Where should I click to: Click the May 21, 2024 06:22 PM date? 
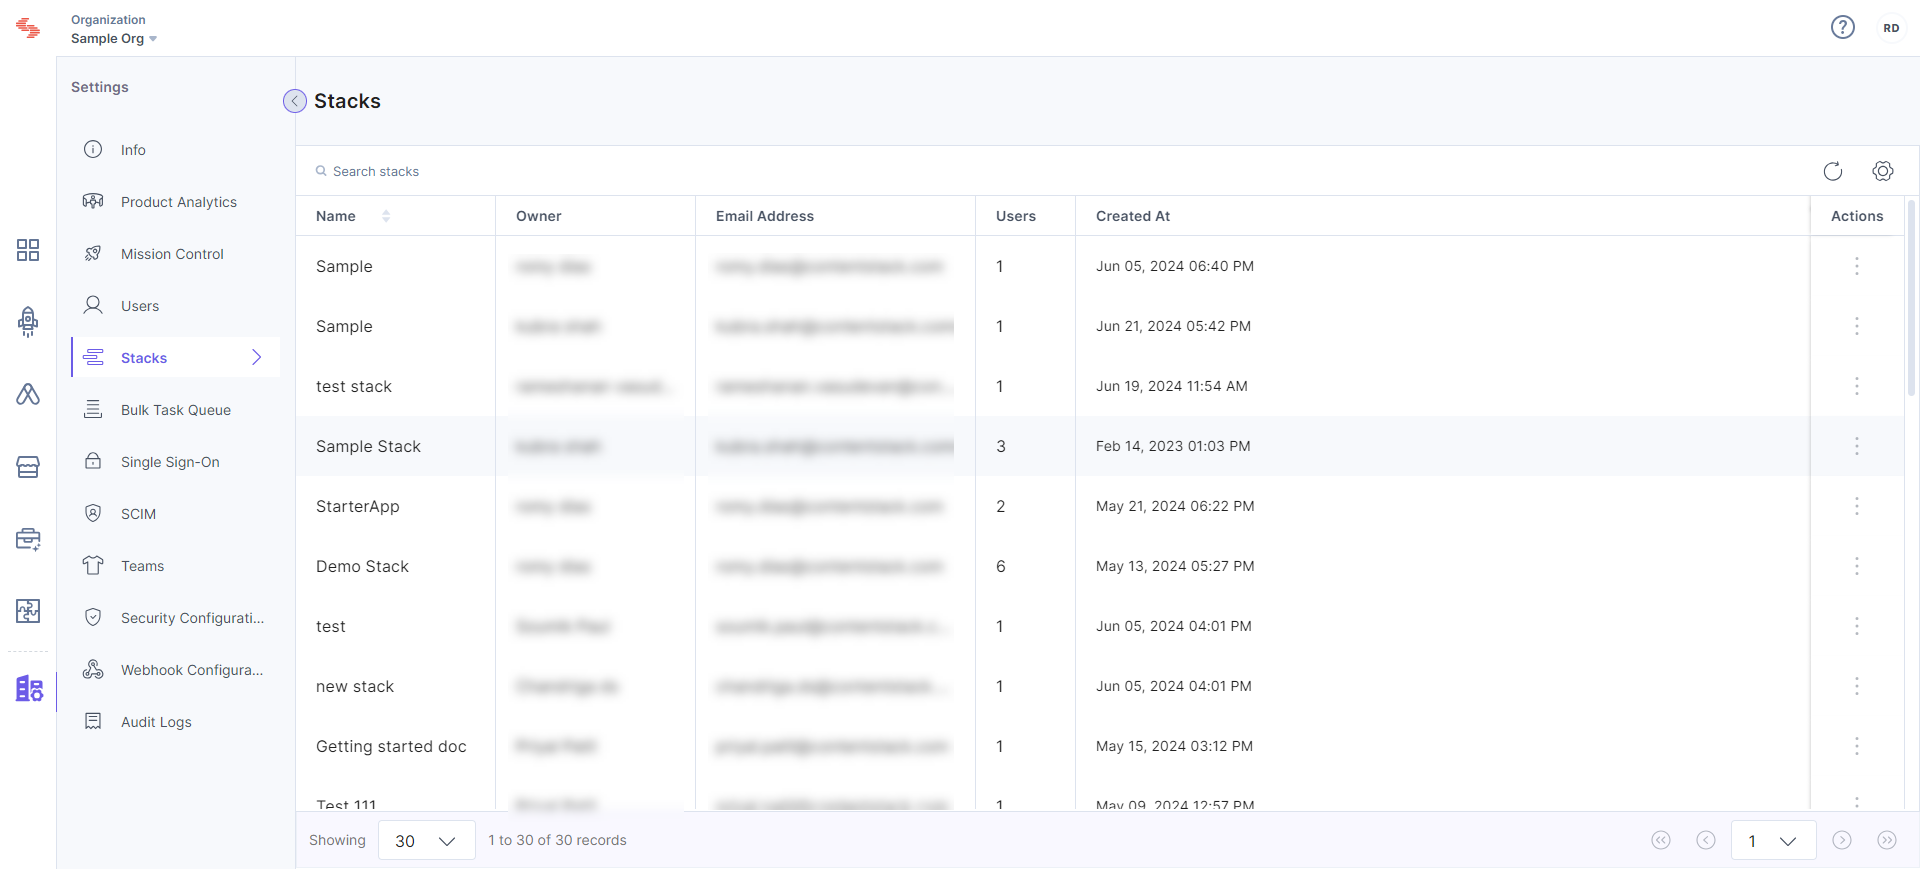tap(1175, 506)
